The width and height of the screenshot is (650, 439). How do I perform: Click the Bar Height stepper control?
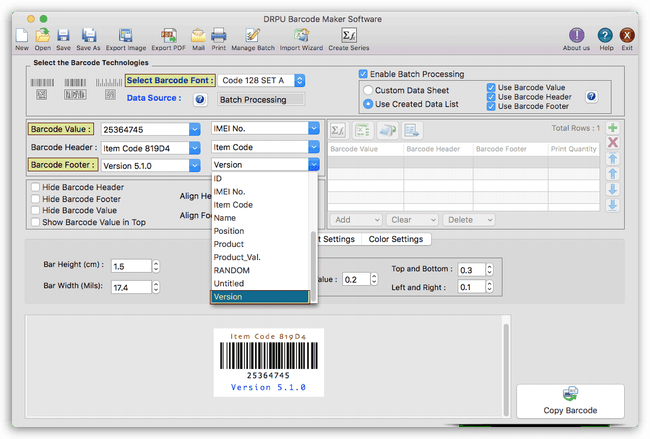(x=154, y=266)
